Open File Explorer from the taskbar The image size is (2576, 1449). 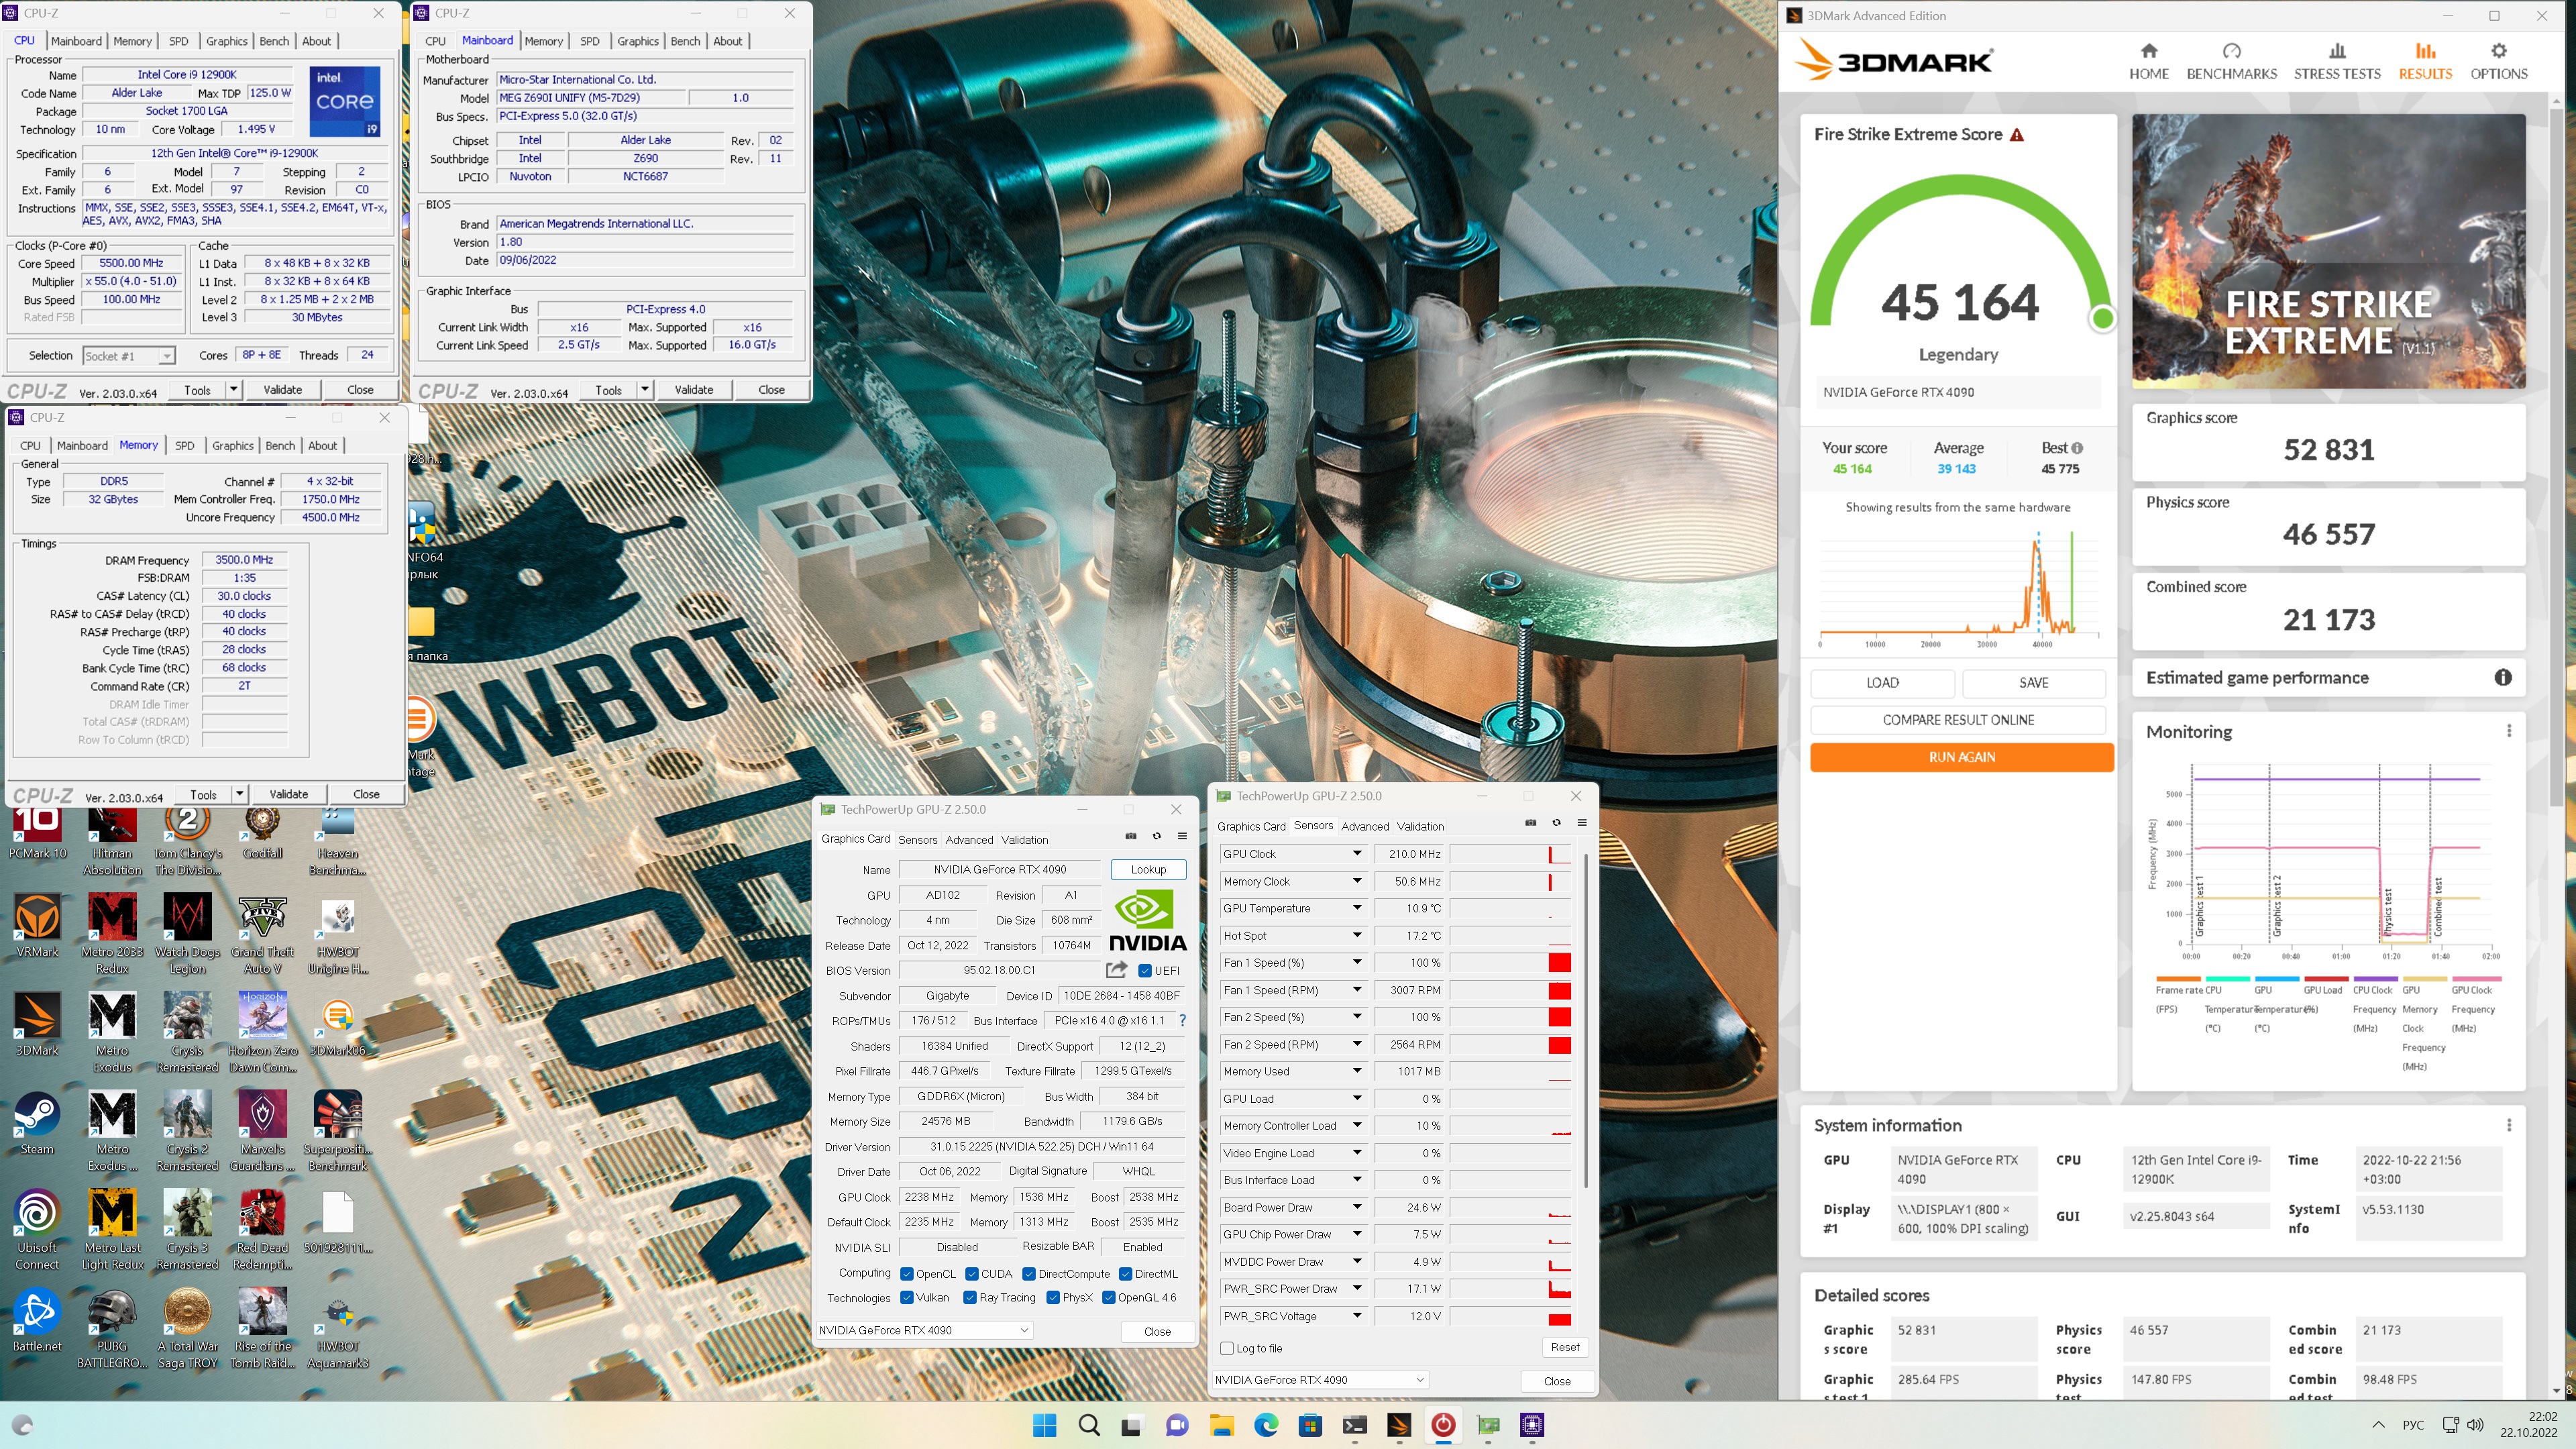click(1221, 1425)
